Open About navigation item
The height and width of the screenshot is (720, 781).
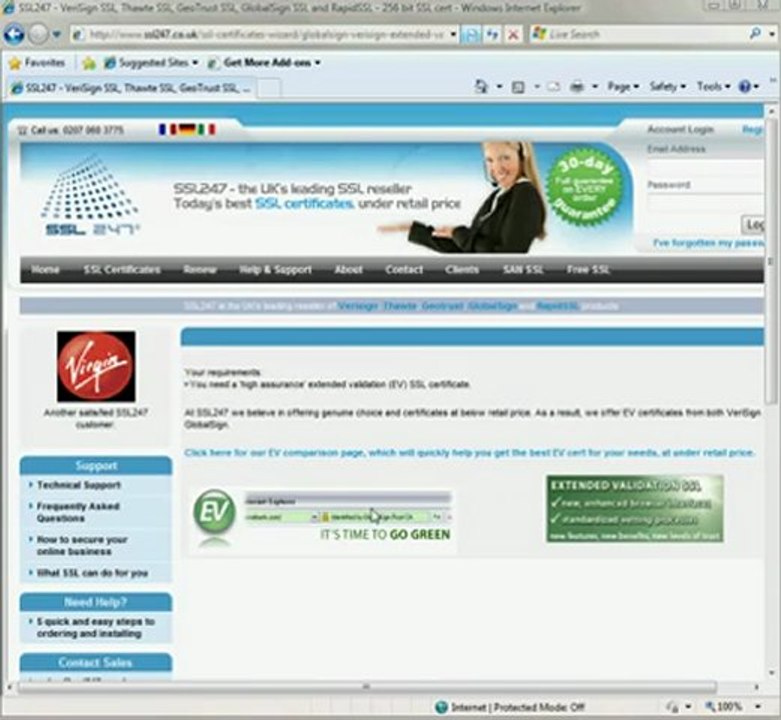[x=349, y=269]
